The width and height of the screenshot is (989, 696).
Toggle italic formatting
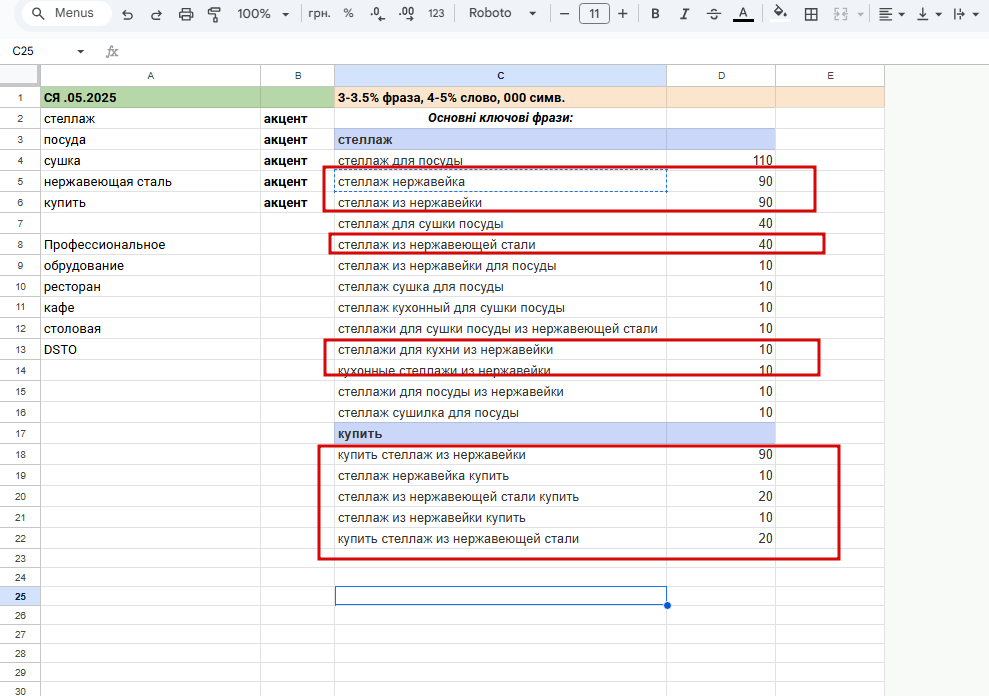click(684, 14)
